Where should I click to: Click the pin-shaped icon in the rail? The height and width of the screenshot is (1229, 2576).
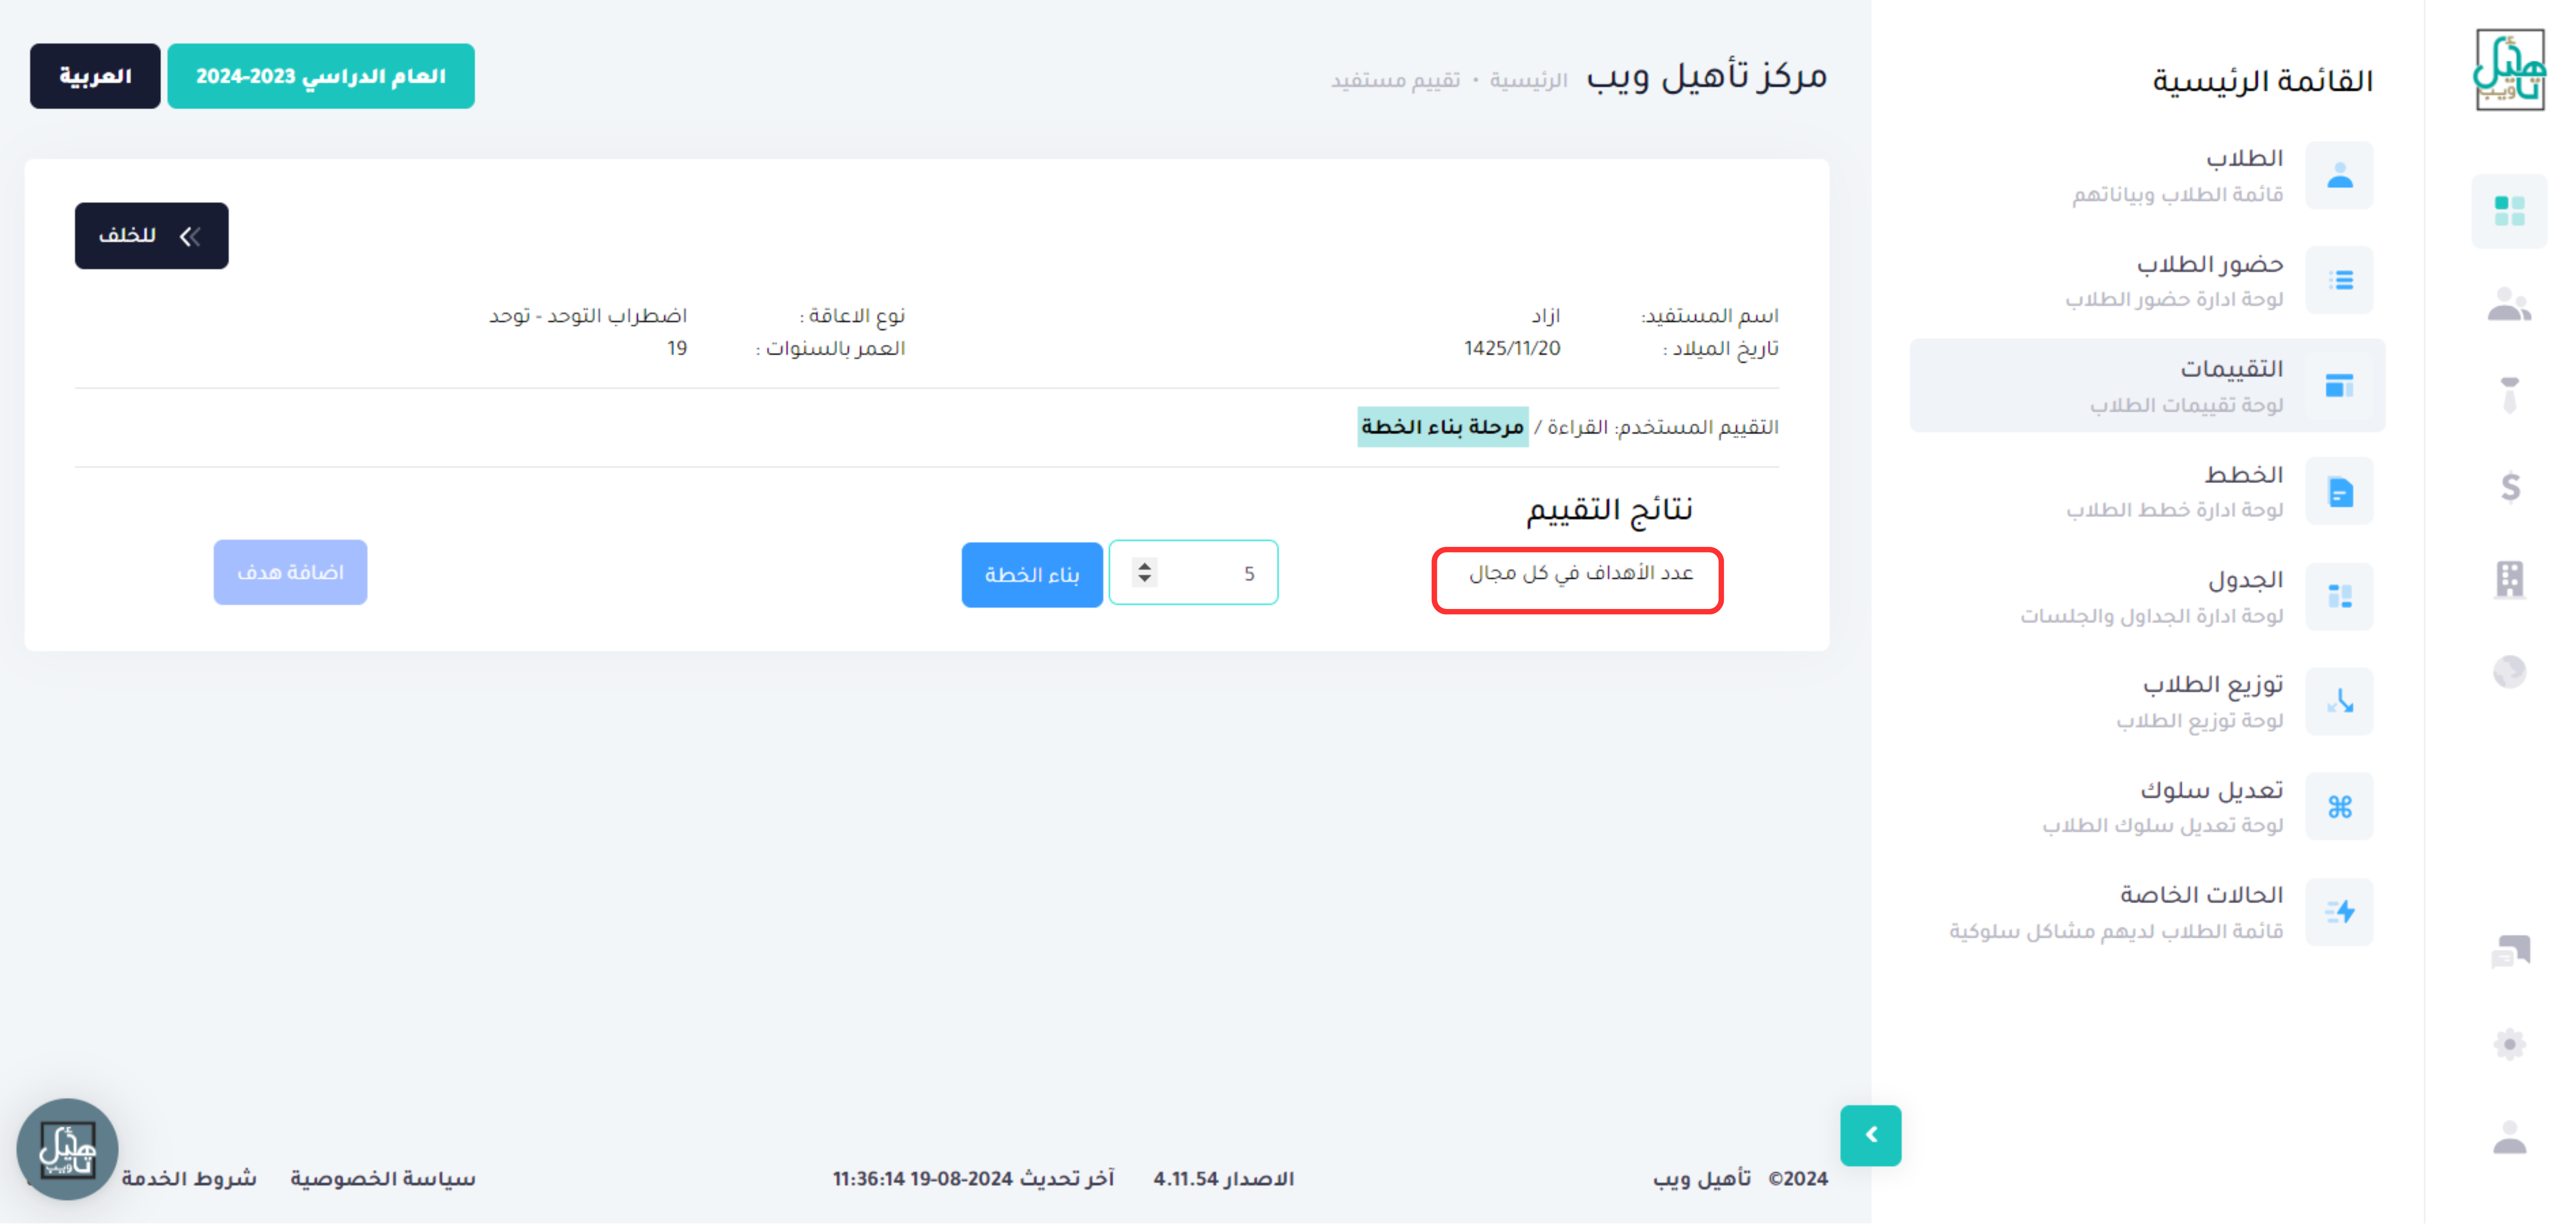click(x=2509, y=396)
